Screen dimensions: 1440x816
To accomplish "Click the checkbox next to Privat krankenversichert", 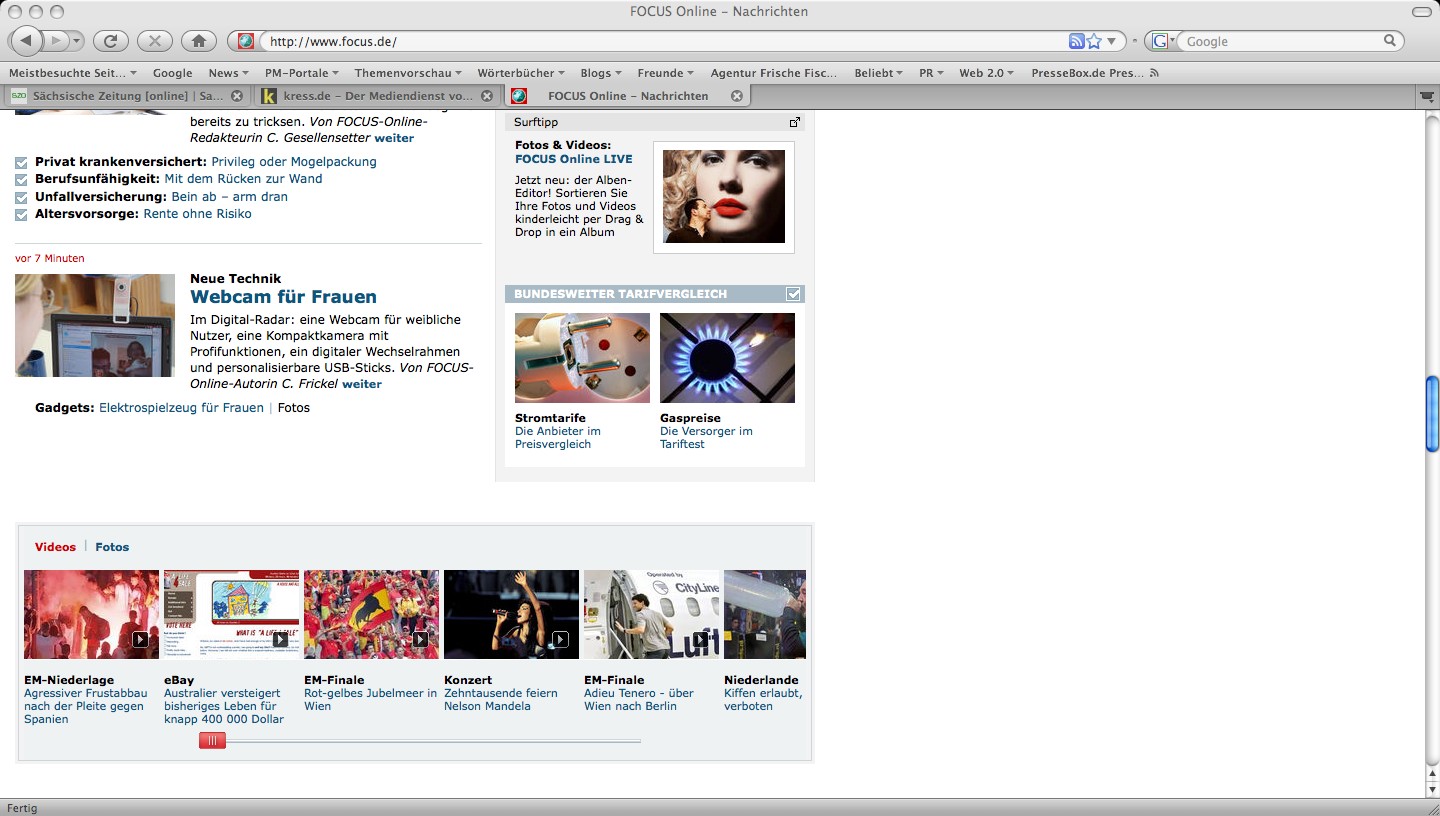I will [22, 162].
